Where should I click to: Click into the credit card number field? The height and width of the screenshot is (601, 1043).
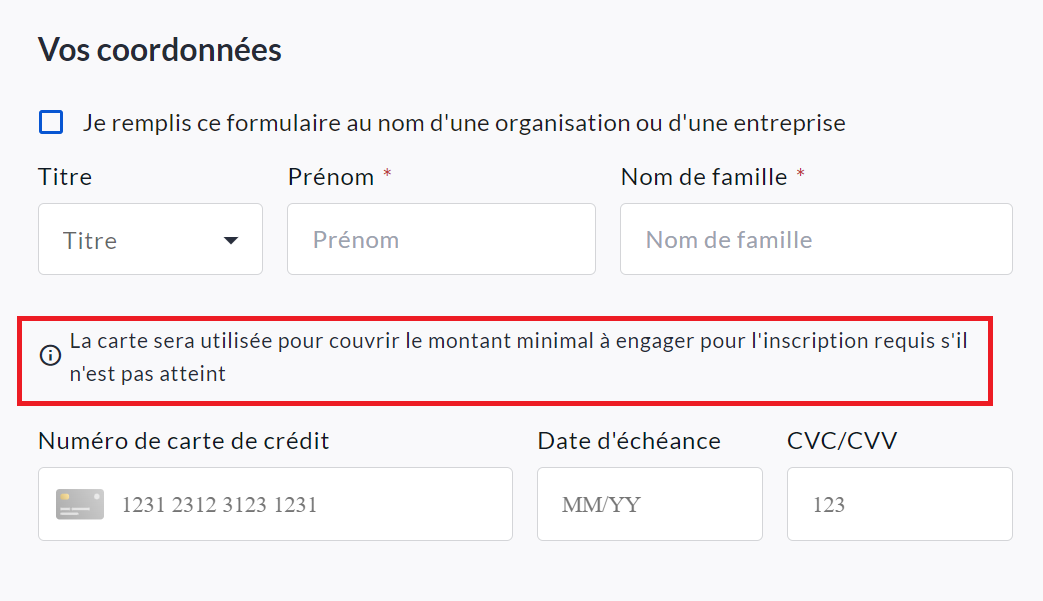(300, 504)
